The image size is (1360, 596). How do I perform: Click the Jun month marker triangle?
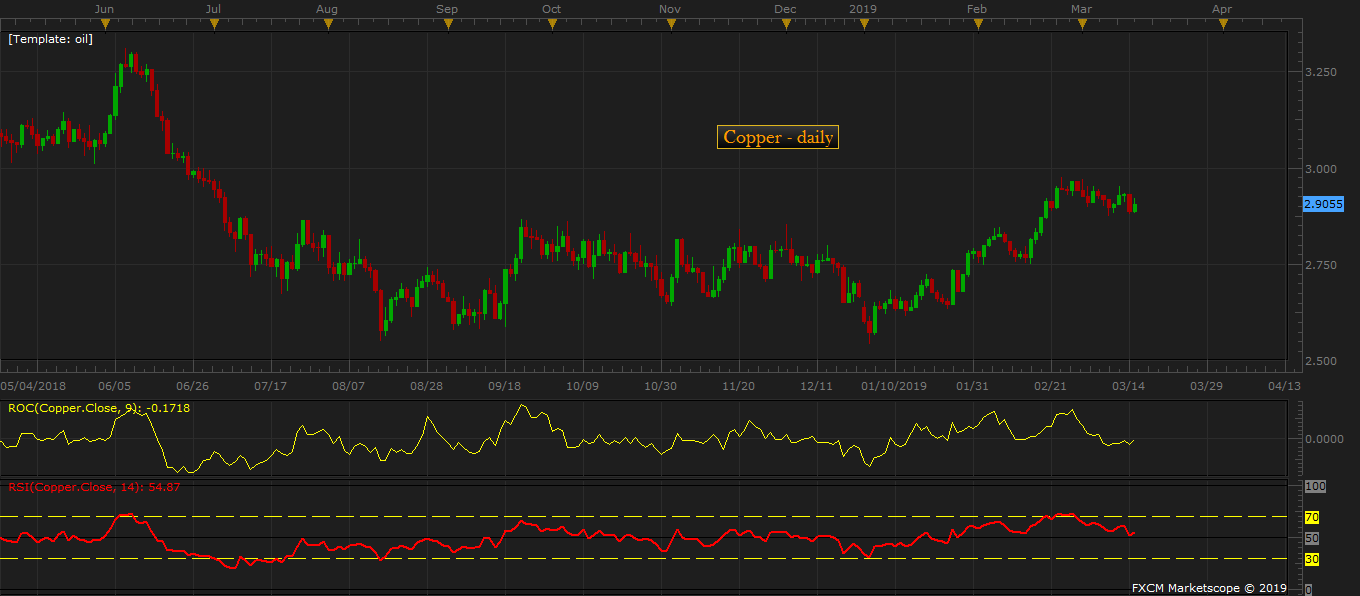point(105,25)
